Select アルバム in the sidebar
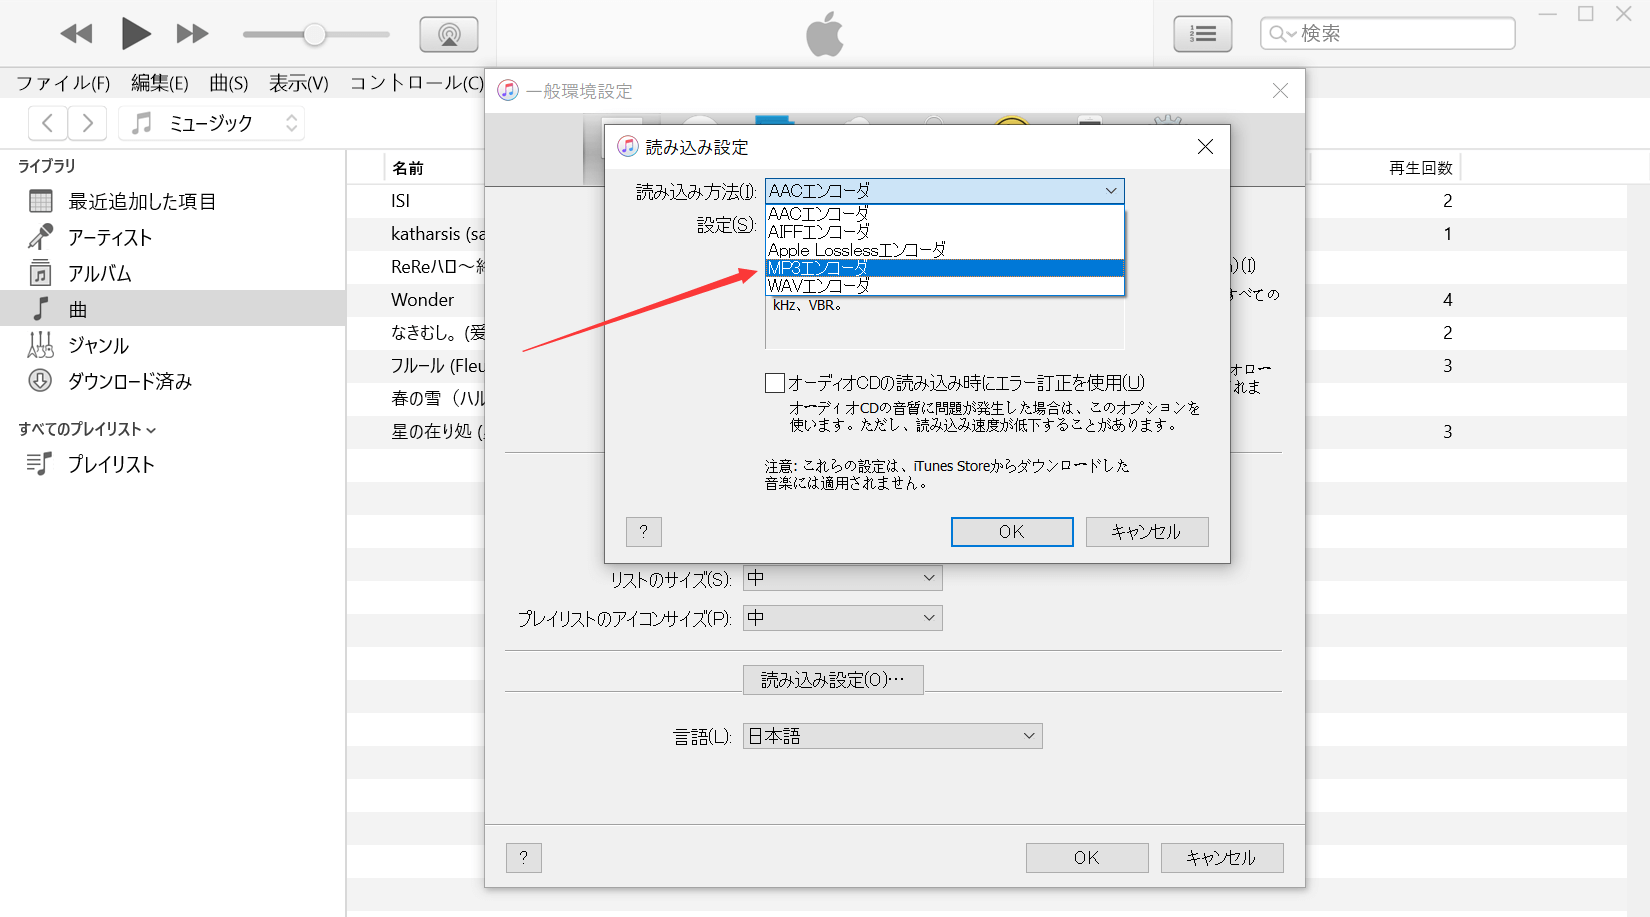This screenshot has width=1650, height=917. [x=173, y=273]
